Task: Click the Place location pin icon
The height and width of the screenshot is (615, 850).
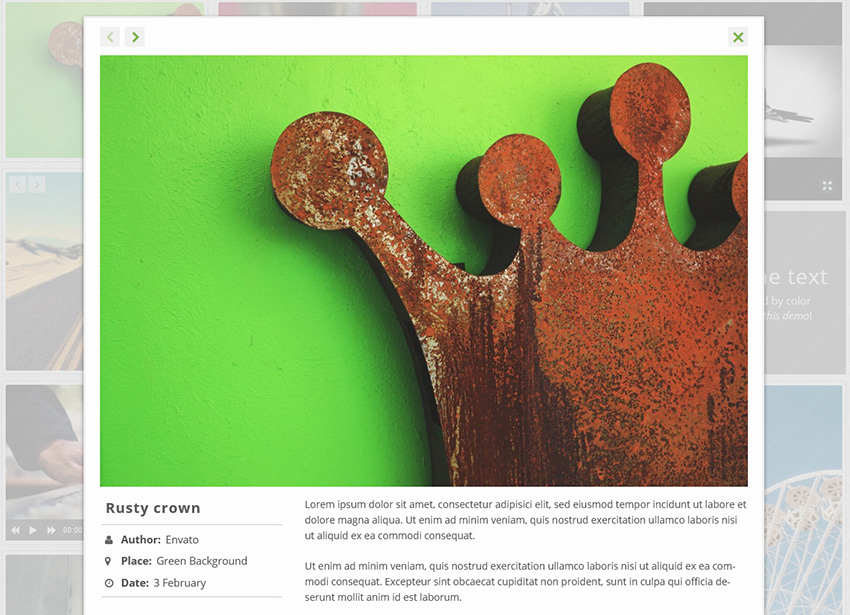Action: [x=108, y=561]
